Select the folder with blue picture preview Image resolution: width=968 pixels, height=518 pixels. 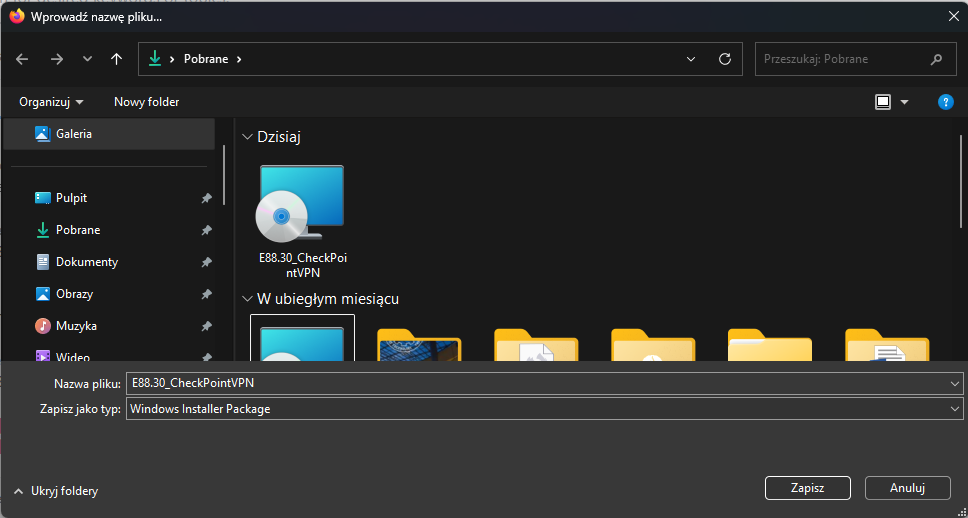(419, 345)
